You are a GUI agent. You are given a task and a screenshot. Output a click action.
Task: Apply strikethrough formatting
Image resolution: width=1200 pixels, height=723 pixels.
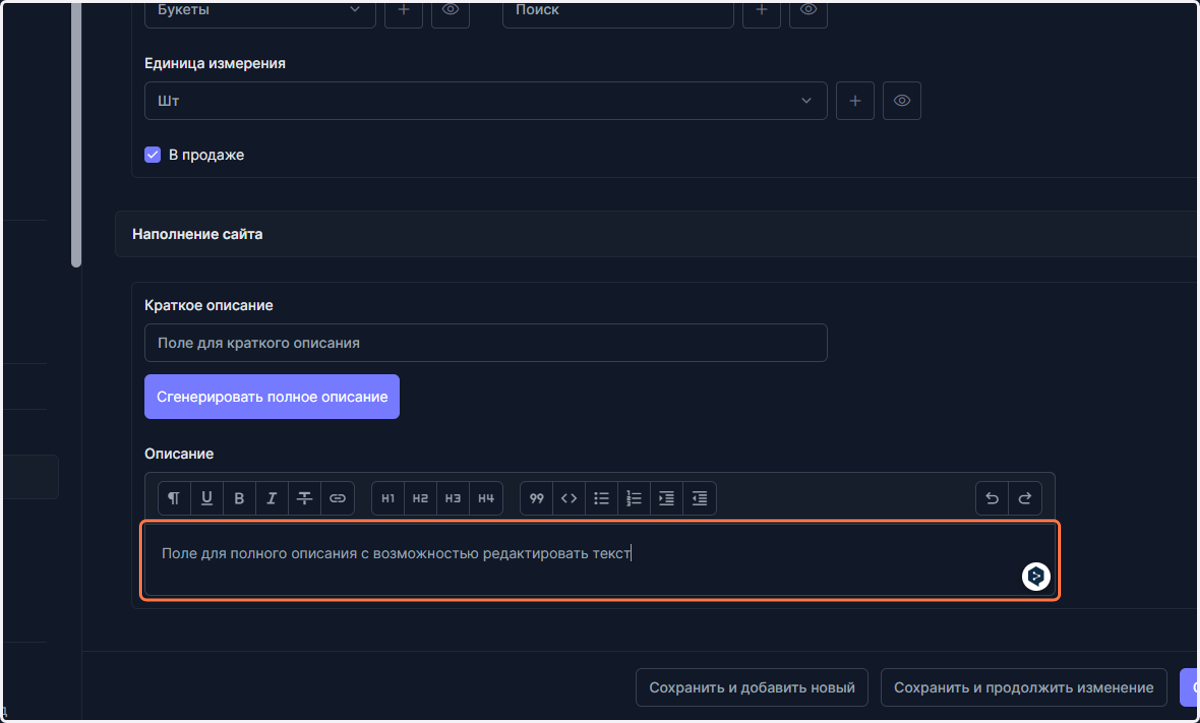tap(305, 498)
